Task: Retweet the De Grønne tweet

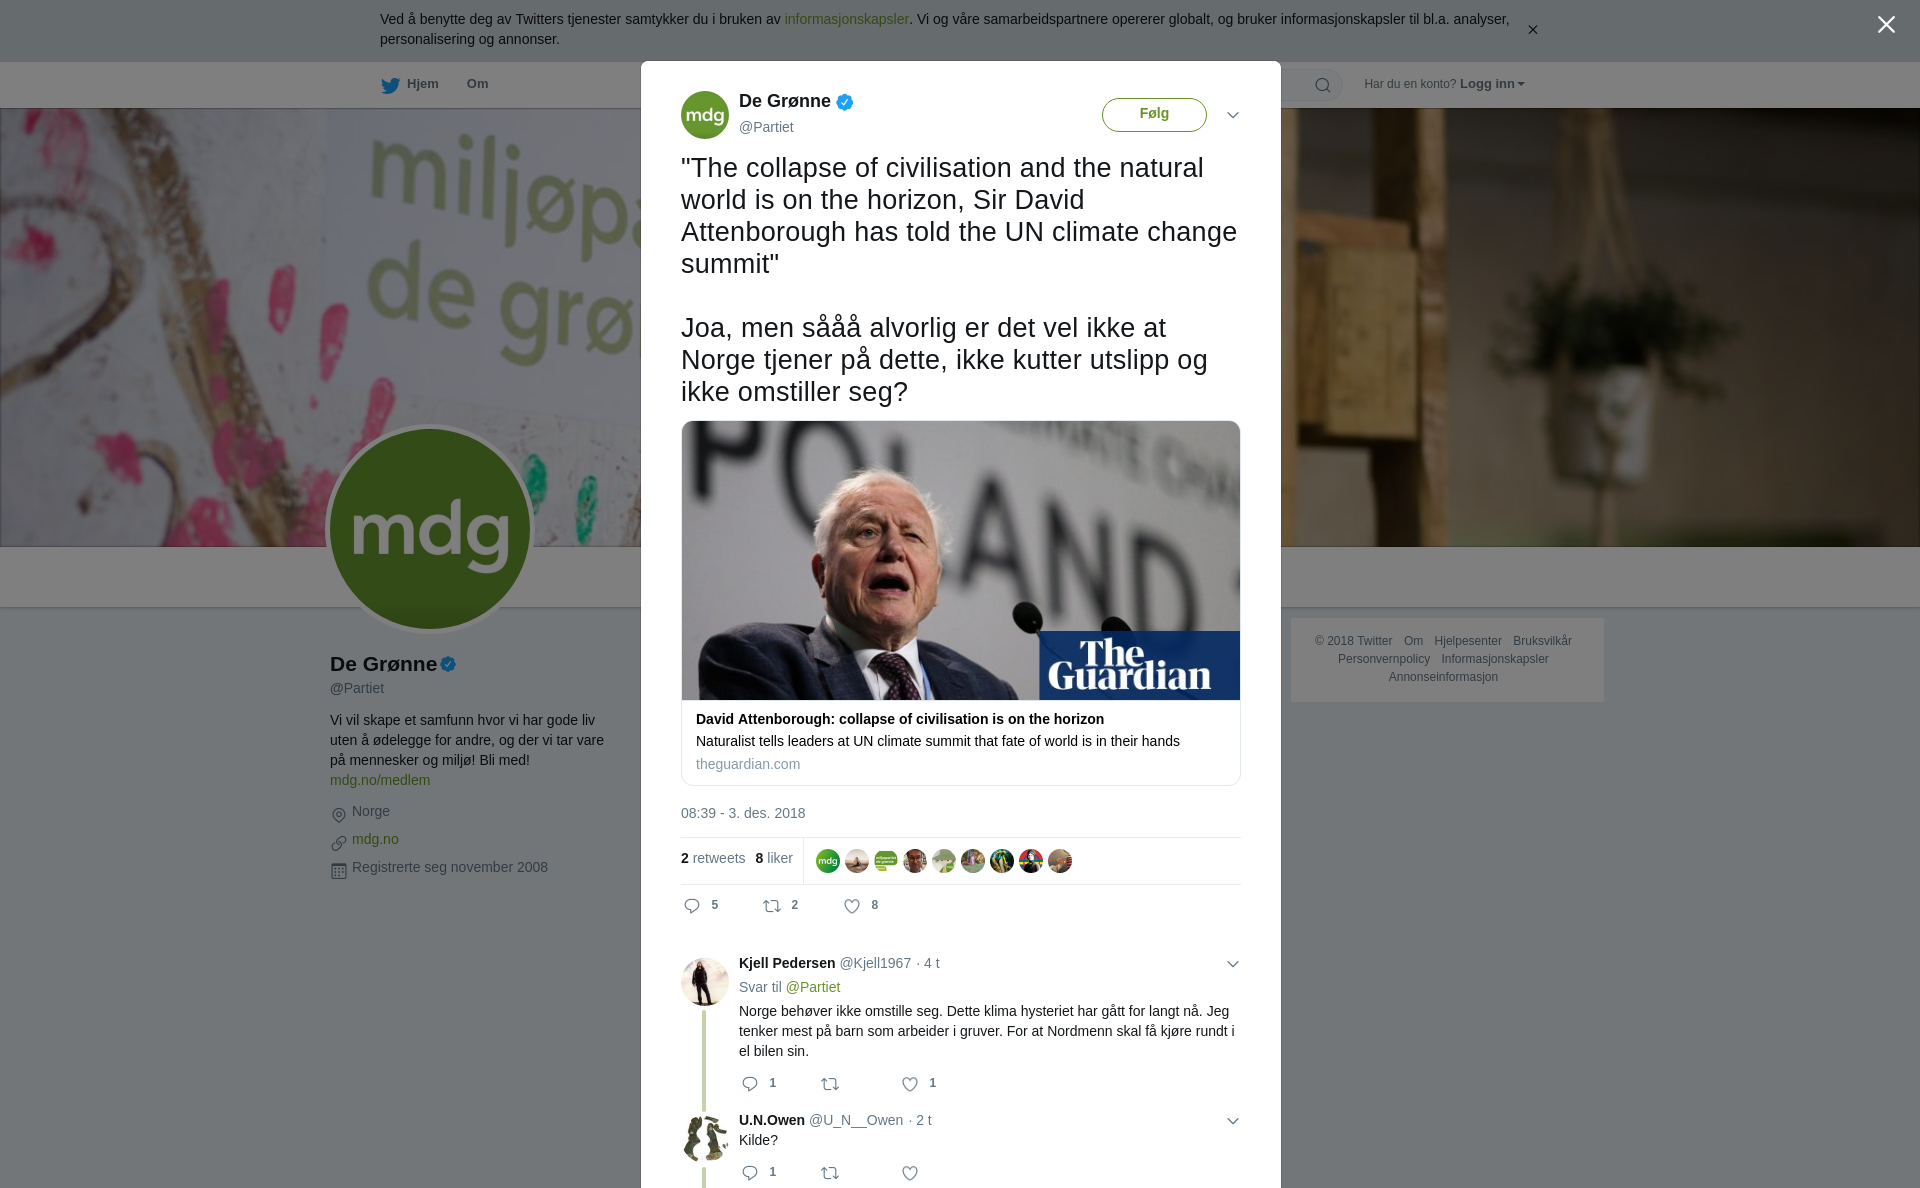Action: click(772, 906)
